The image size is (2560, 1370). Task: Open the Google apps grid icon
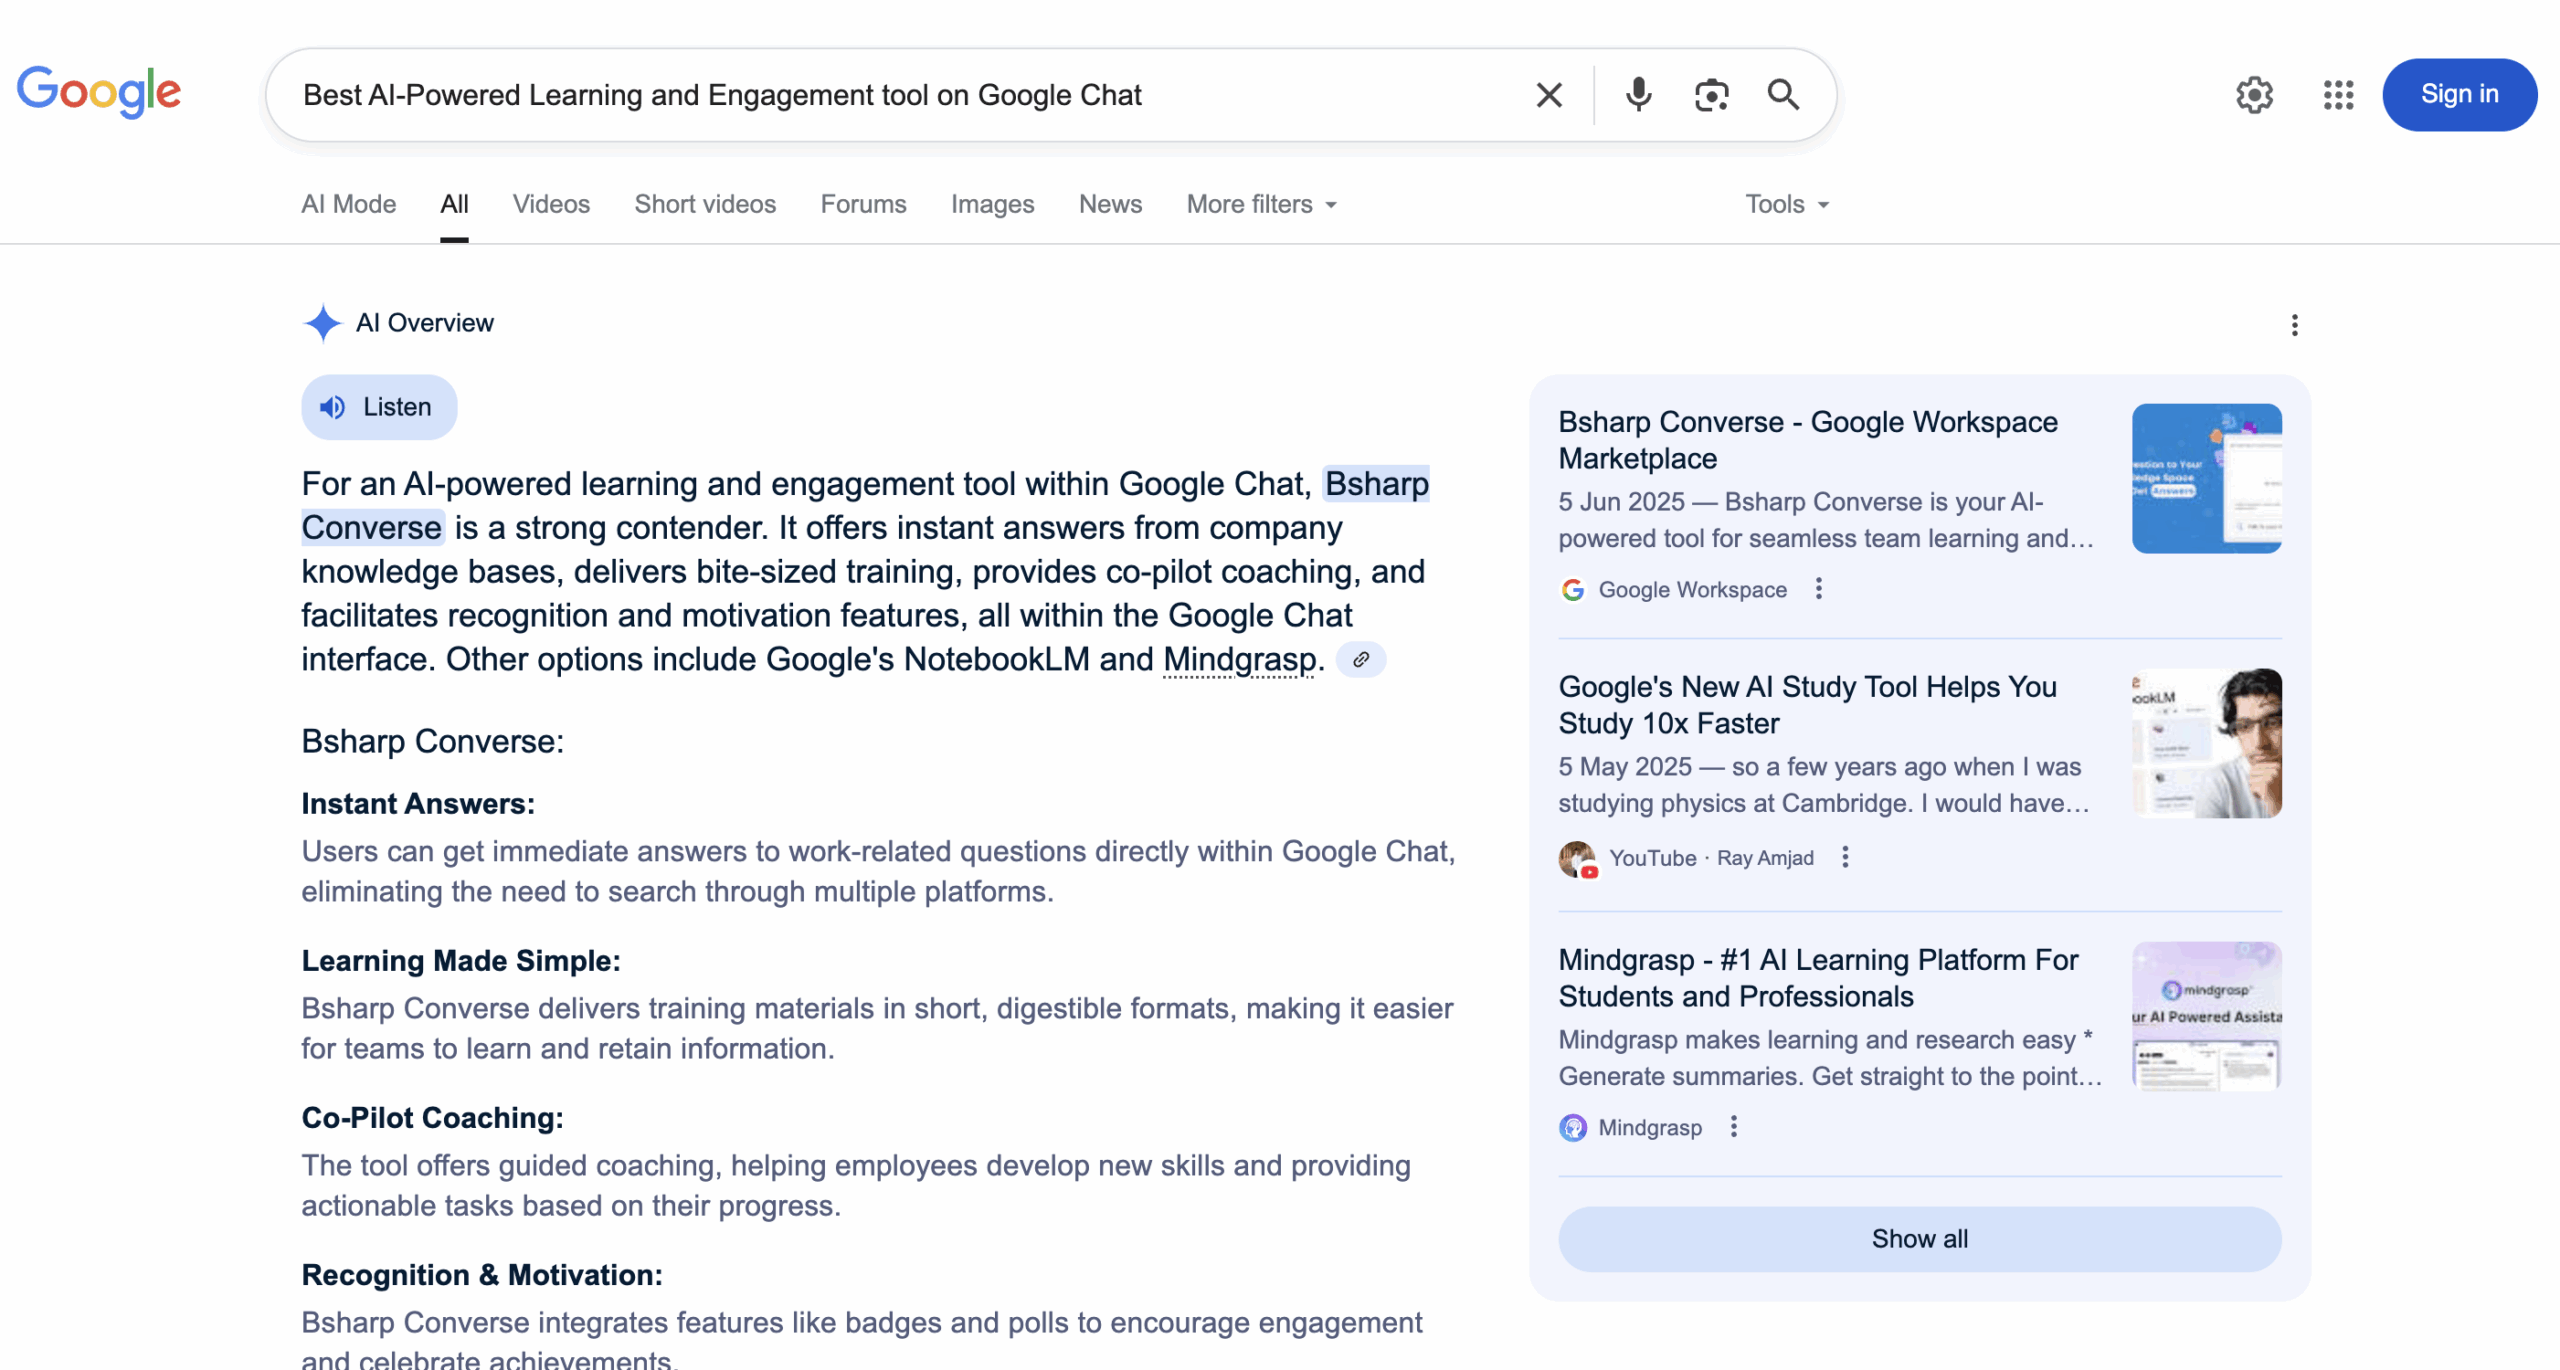pyautogui.click(x=2338, y=95)
